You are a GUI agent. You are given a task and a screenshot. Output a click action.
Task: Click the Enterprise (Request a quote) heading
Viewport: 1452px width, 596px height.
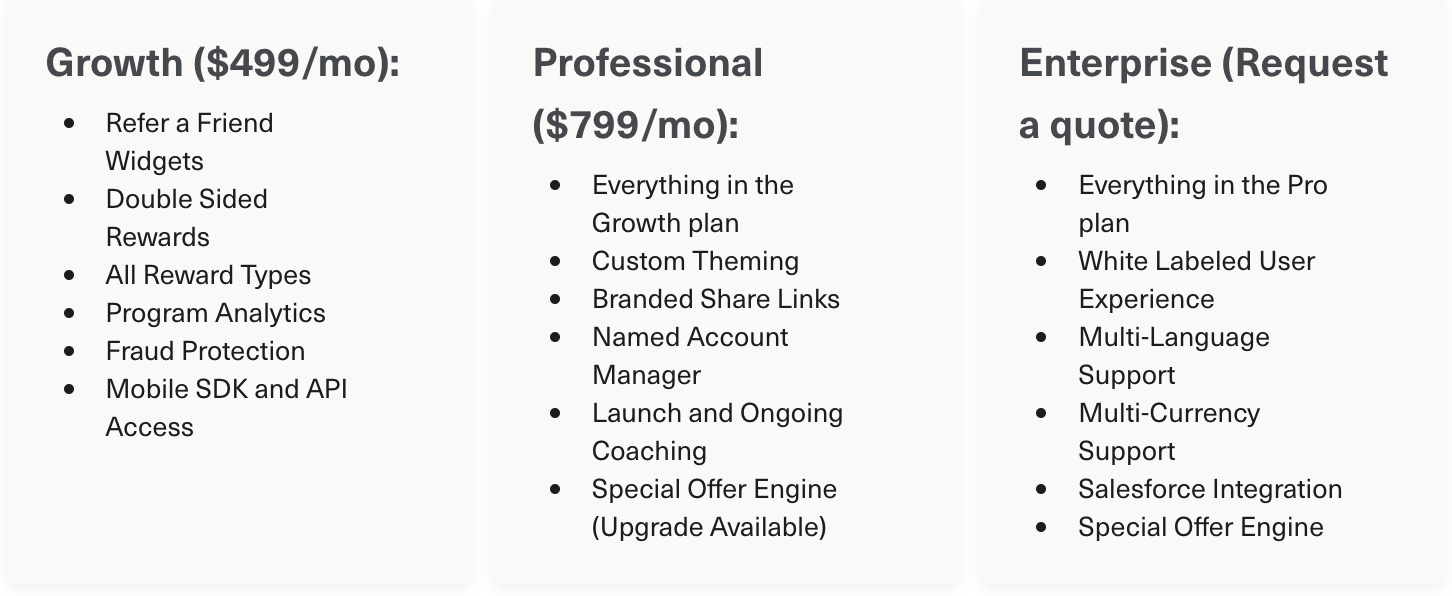1204,94
